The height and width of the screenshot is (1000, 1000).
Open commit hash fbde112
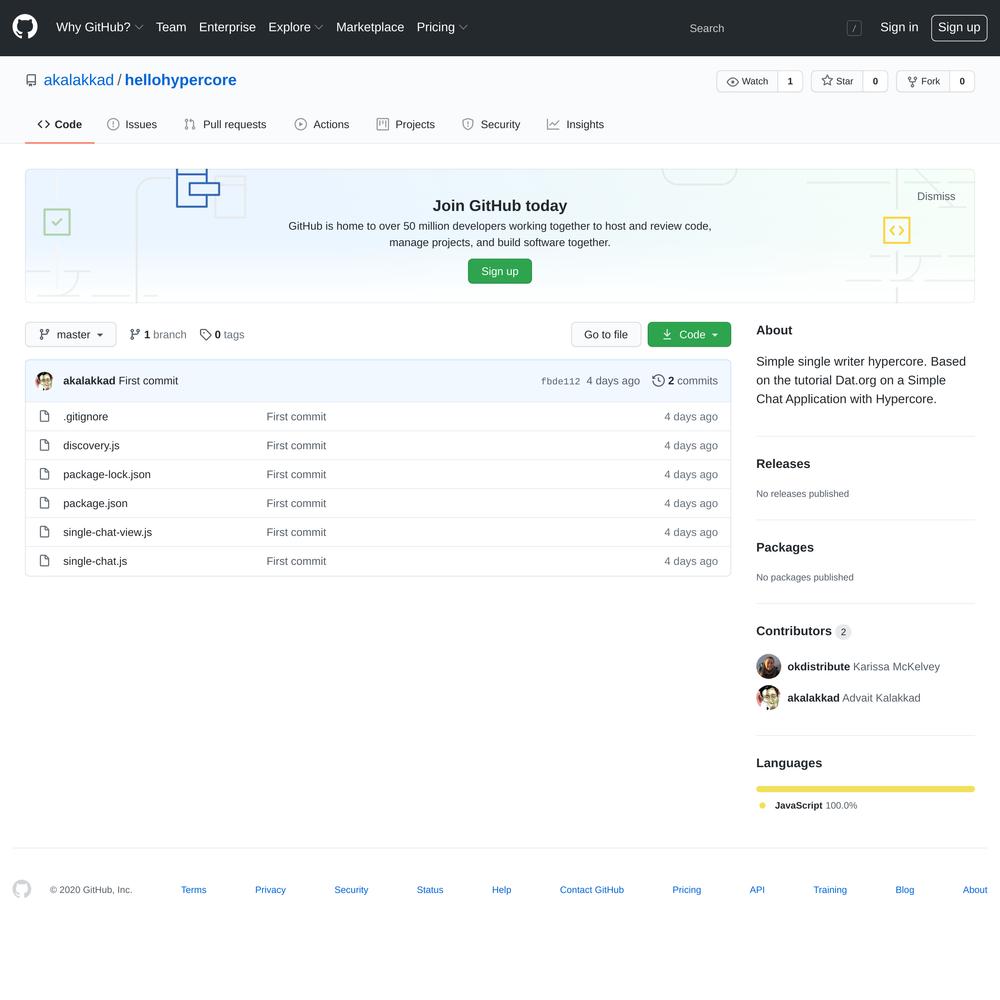(561, 381)
